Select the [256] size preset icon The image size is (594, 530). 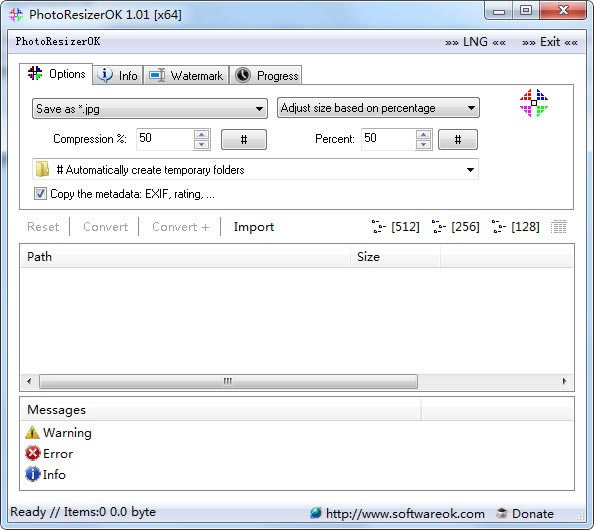coord(438,227)
